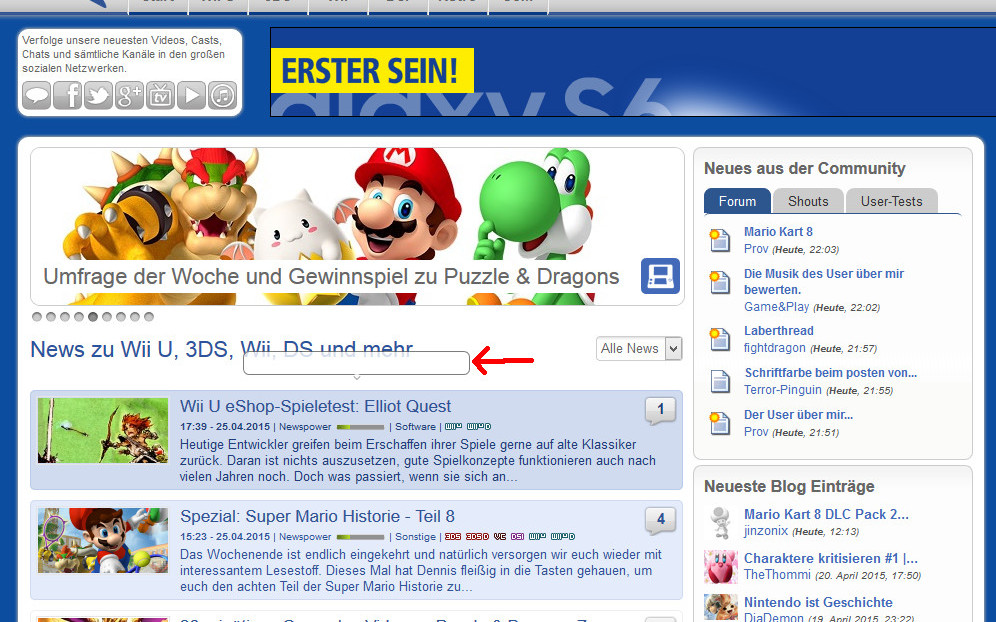Open Schriftfarbe beim posten von... thread
996x622 pixels.
coord(831,373)
